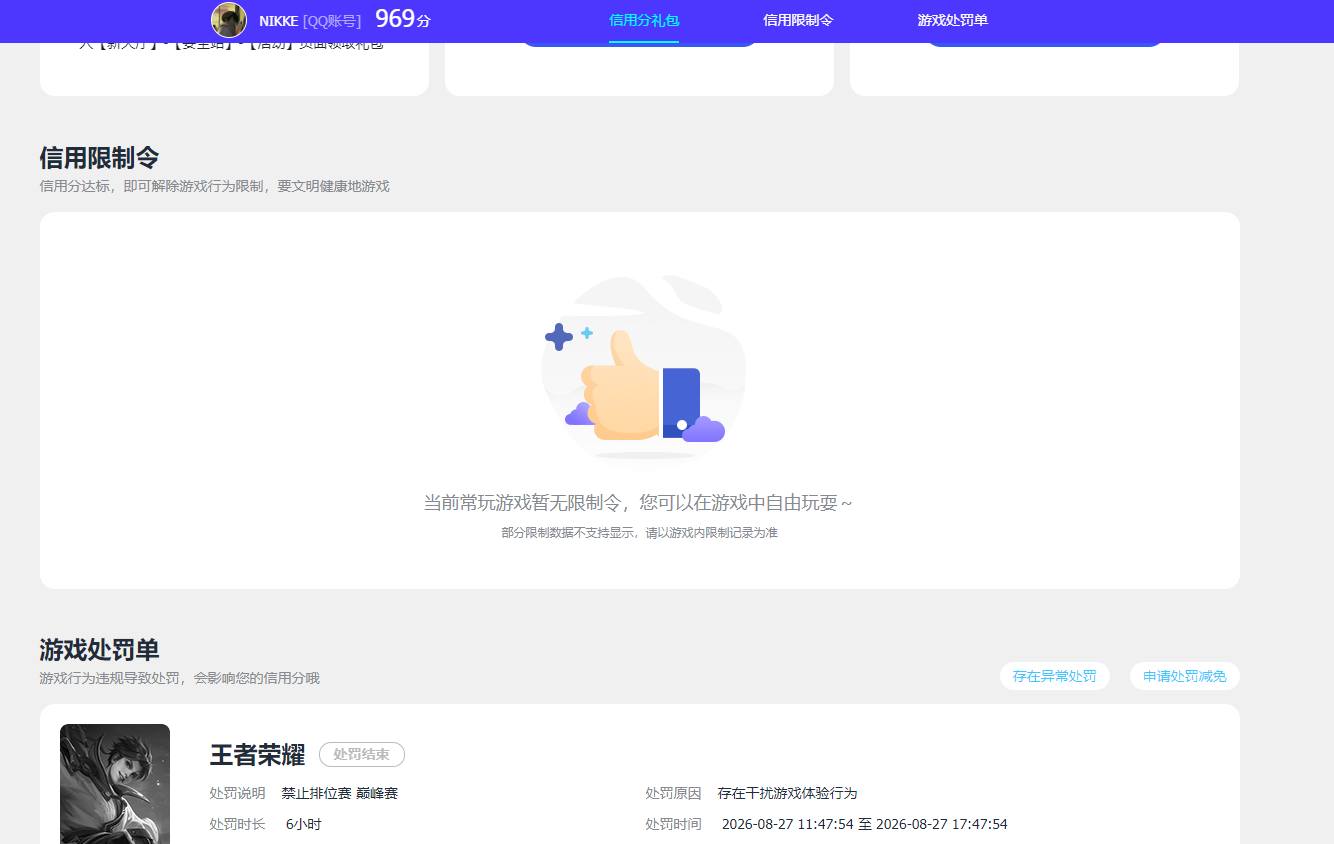Click the thumbs-up illustration
This screenshot has width=1334, height=844.
(x=643, y=368)
